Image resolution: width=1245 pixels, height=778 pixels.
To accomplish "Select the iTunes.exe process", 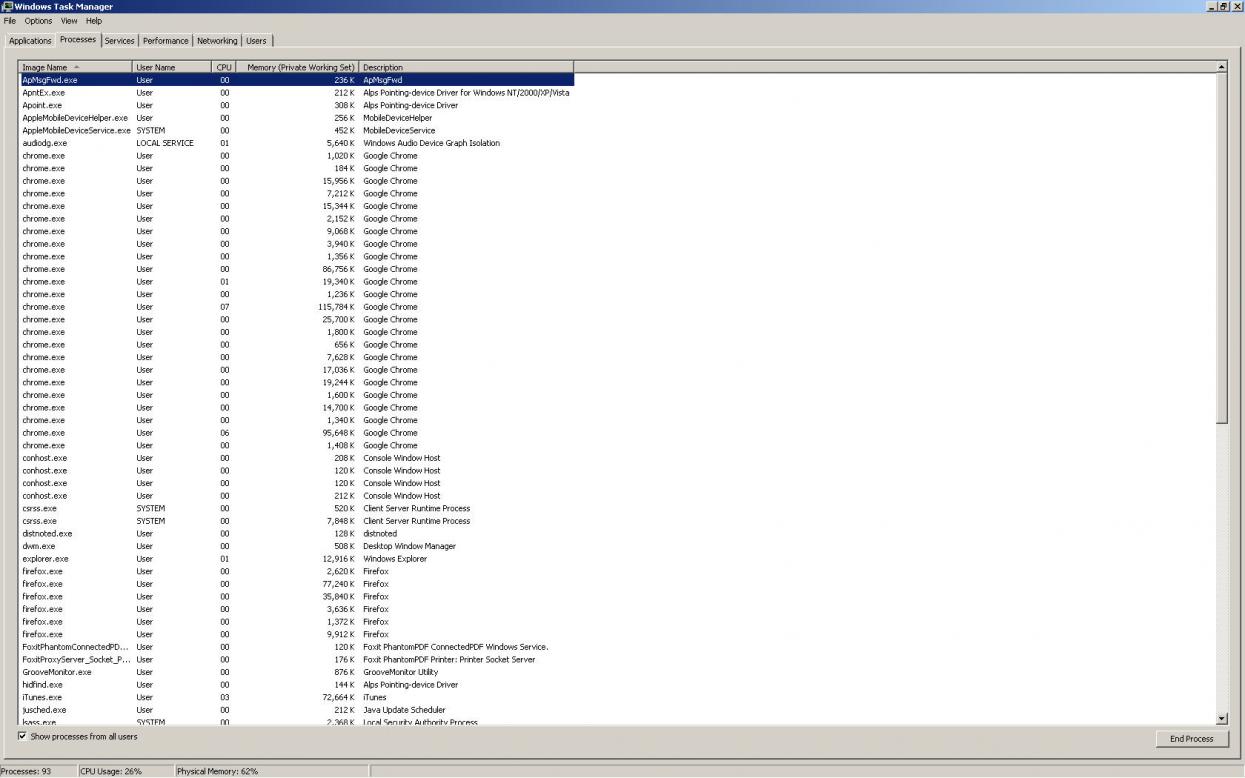I will pos(296,697).
